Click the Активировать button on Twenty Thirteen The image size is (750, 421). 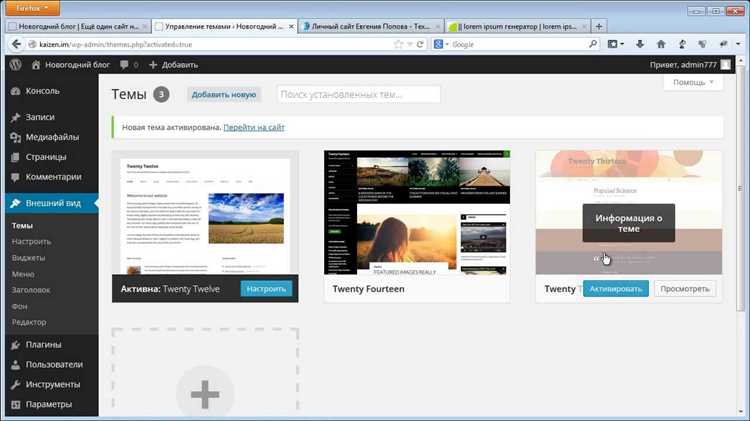(615, 289)
